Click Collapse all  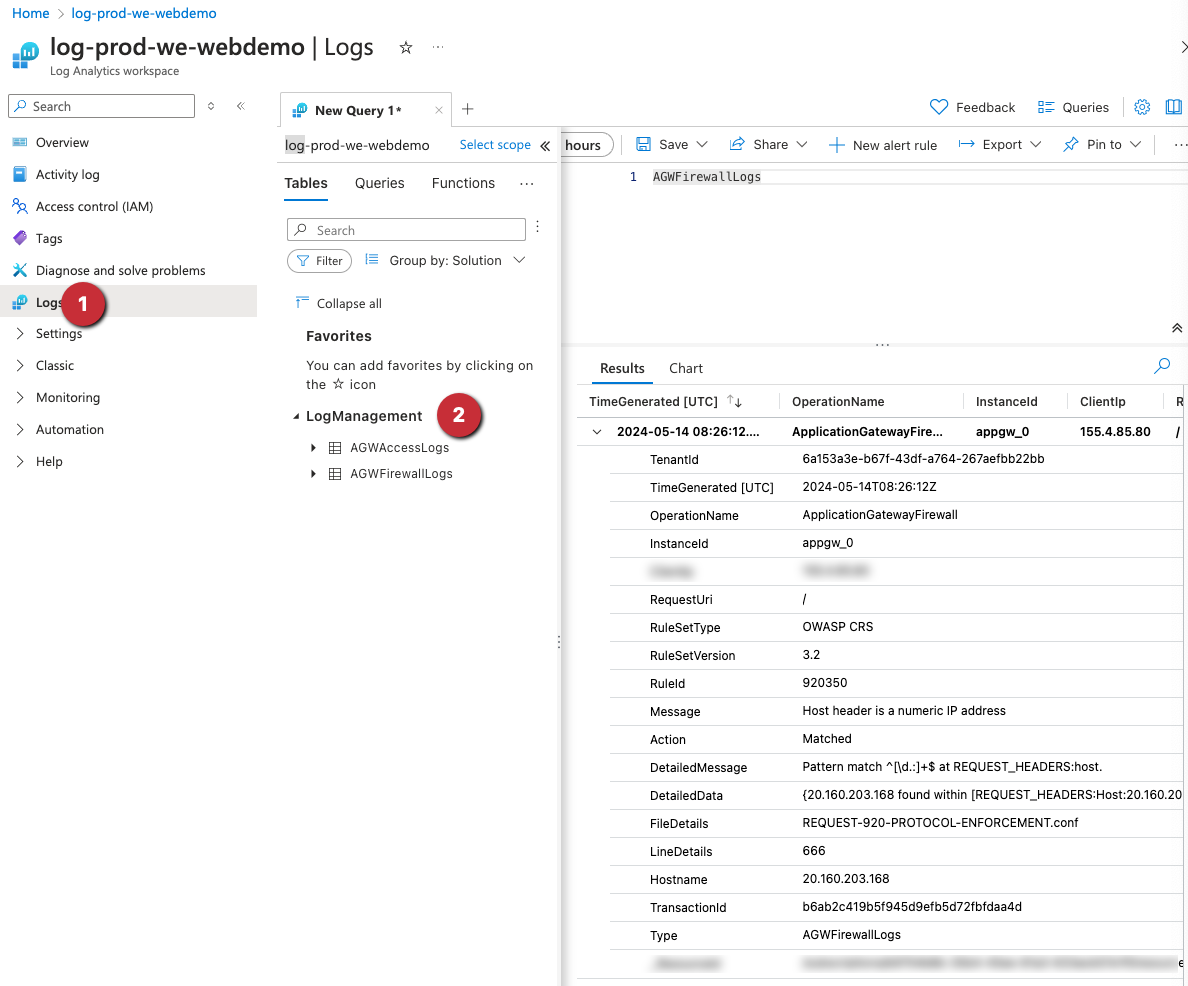[x=338, y=303]
